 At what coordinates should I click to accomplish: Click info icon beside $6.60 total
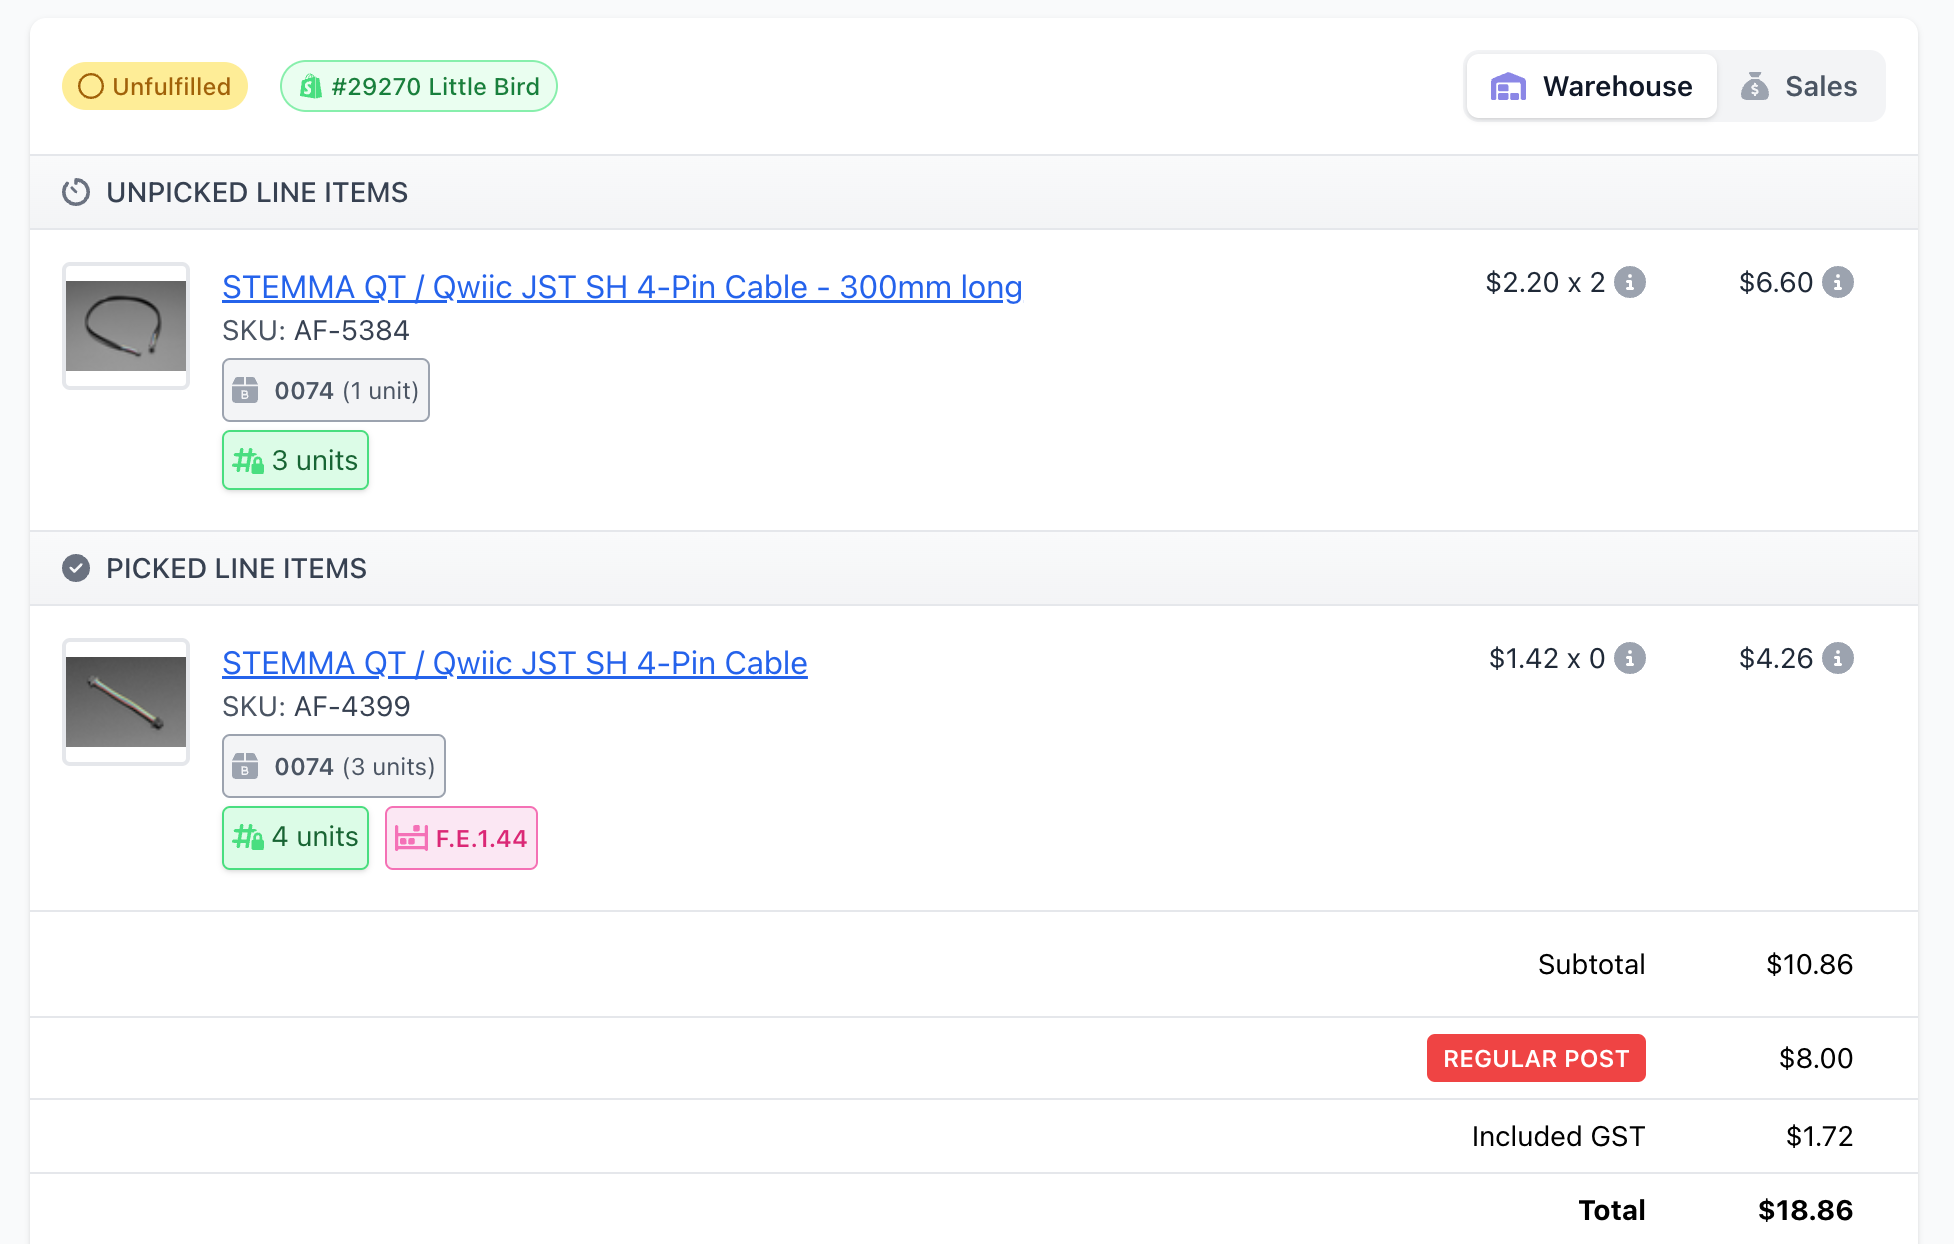[x=1837, y=283]
